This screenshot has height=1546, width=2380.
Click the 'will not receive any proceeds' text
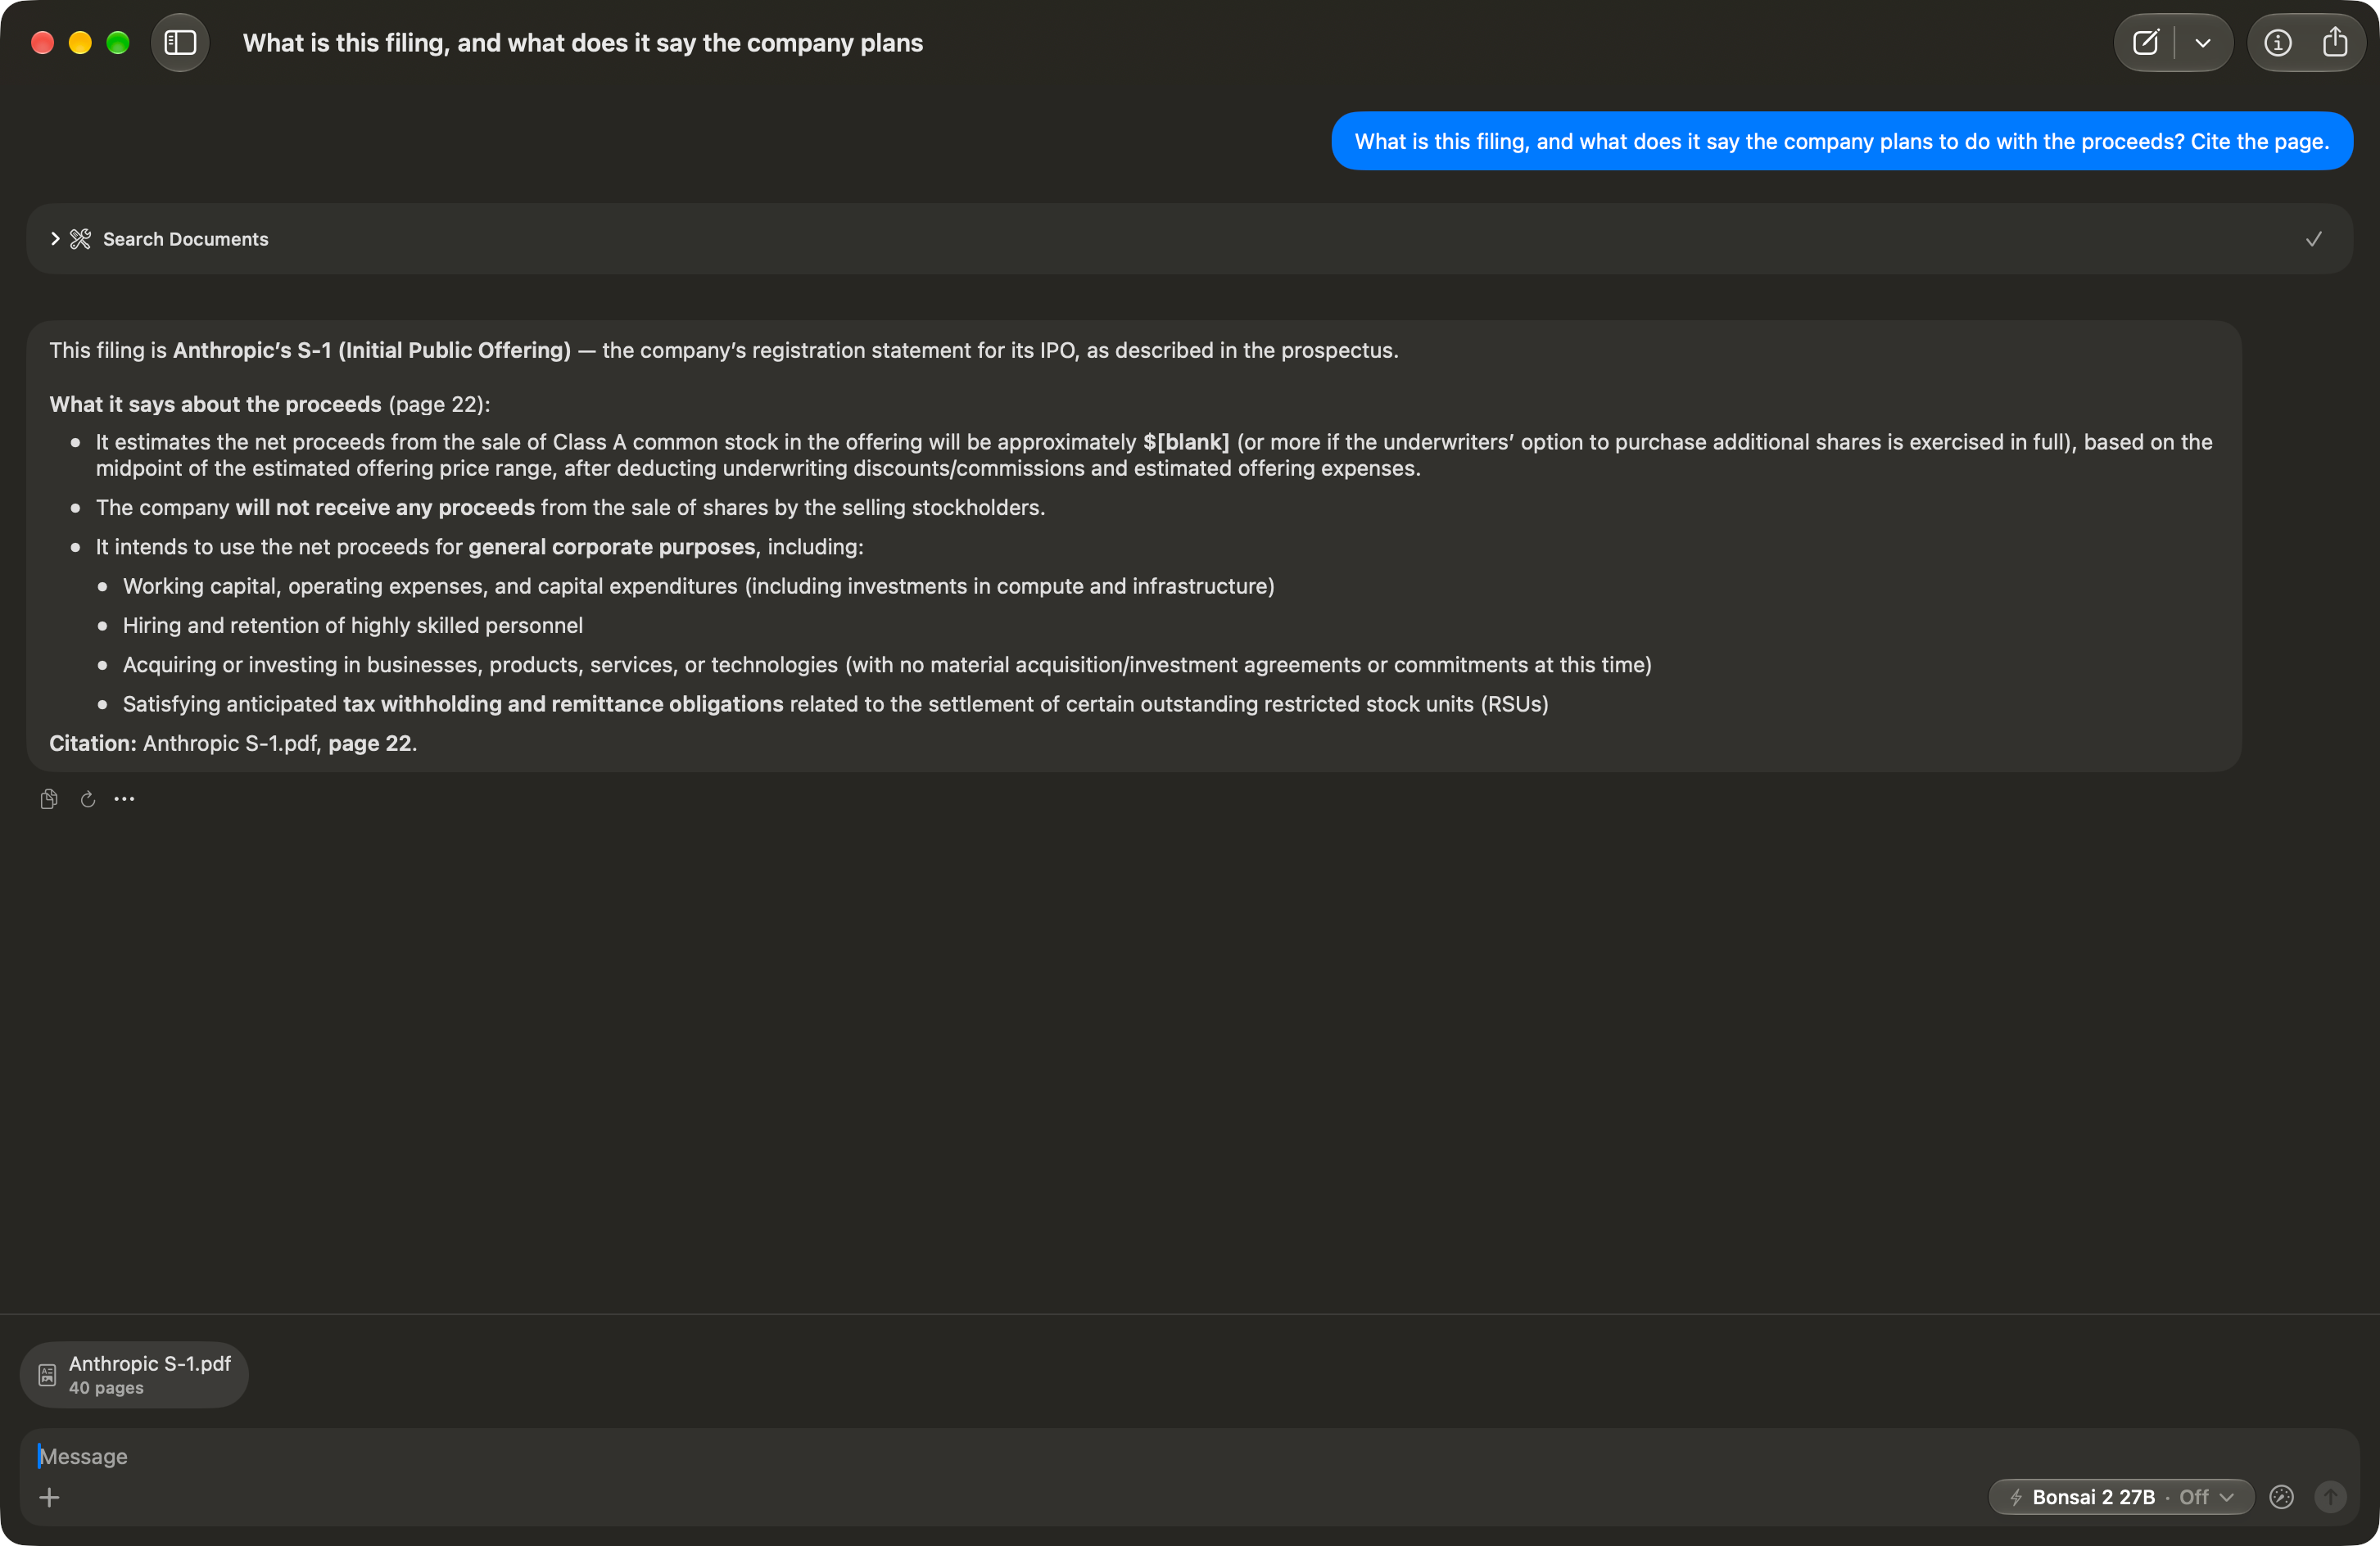tap(385, 508)
